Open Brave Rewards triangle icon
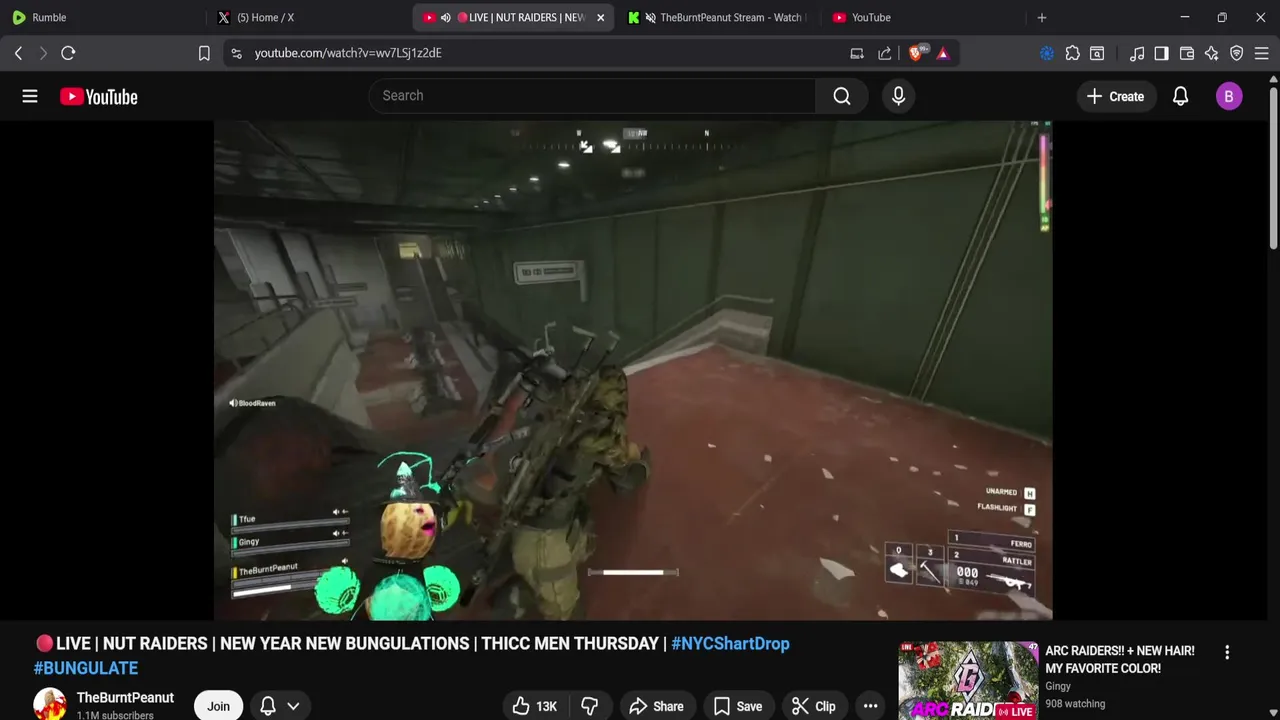The width and height of the screenshot is (1280, 720). point(943,53)
